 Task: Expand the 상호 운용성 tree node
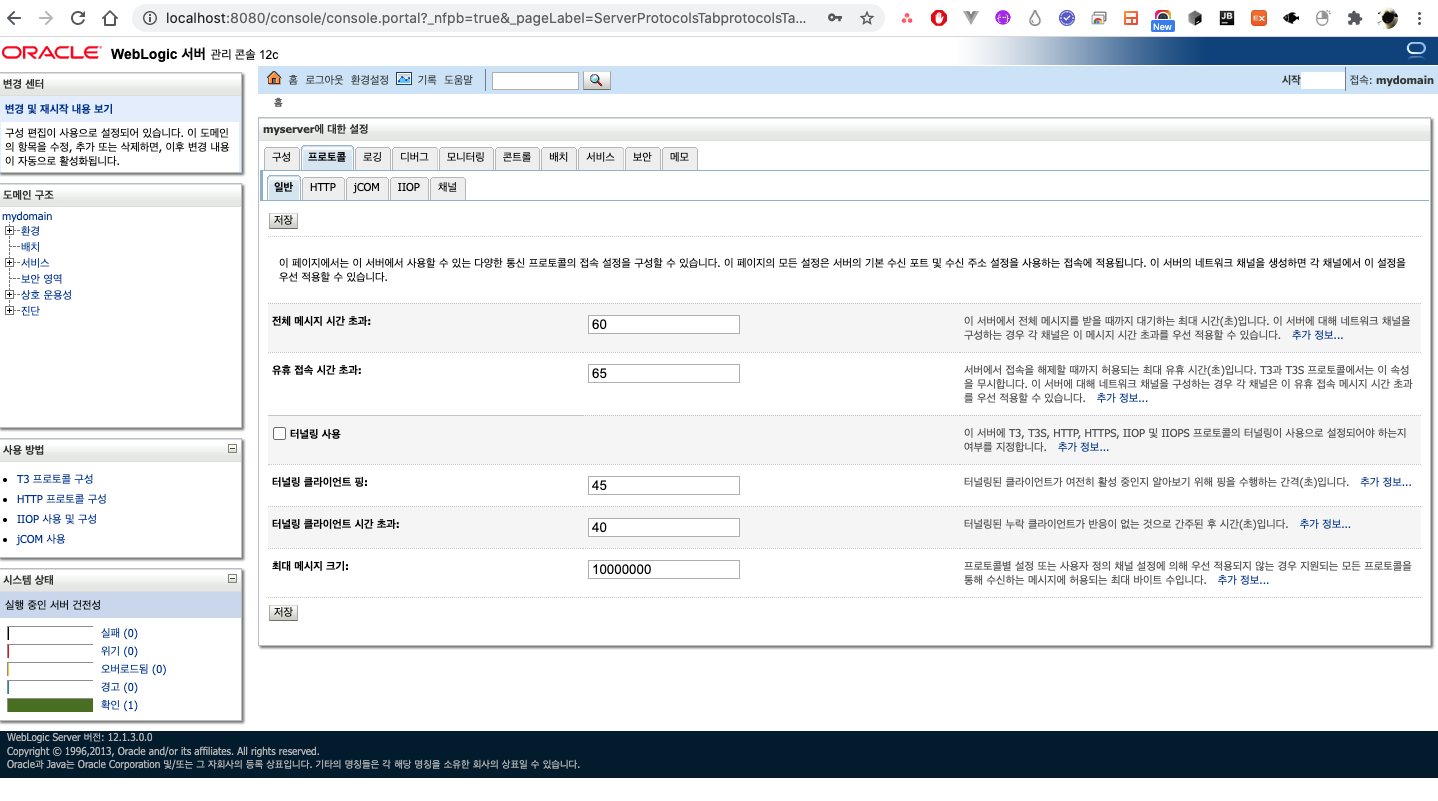point(10,295)
